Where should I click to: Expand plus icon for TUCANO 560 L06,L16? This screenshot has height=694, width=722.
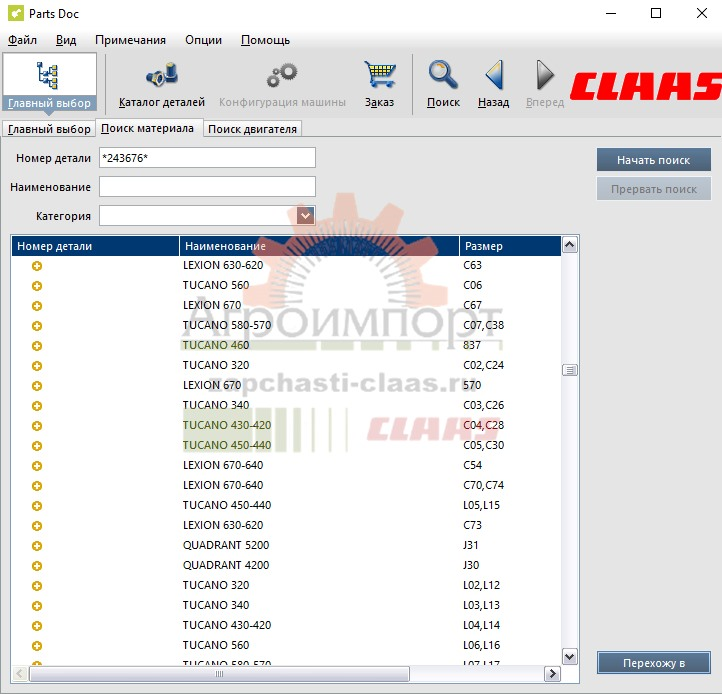tap(37, 646)
